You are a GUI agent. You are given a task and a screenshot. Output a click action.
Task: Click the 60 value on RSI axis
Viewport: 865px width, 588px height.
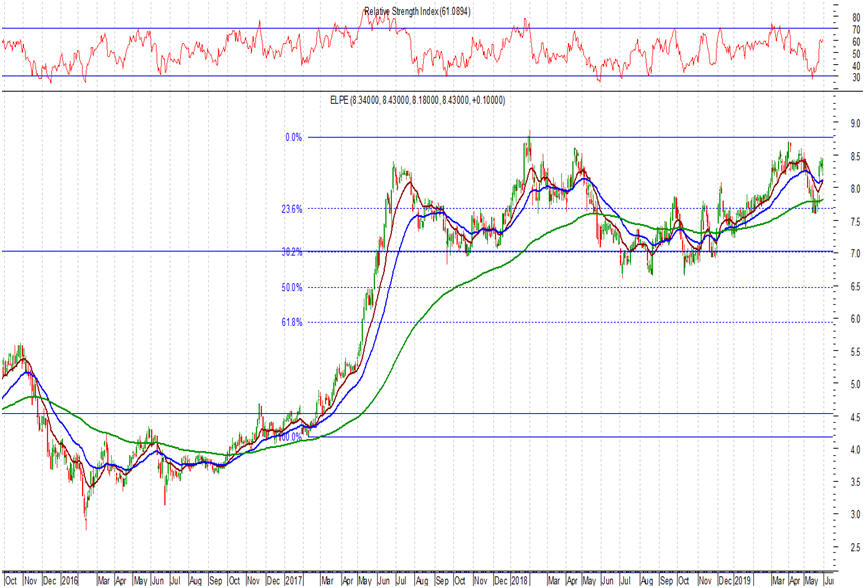[856, 41]
